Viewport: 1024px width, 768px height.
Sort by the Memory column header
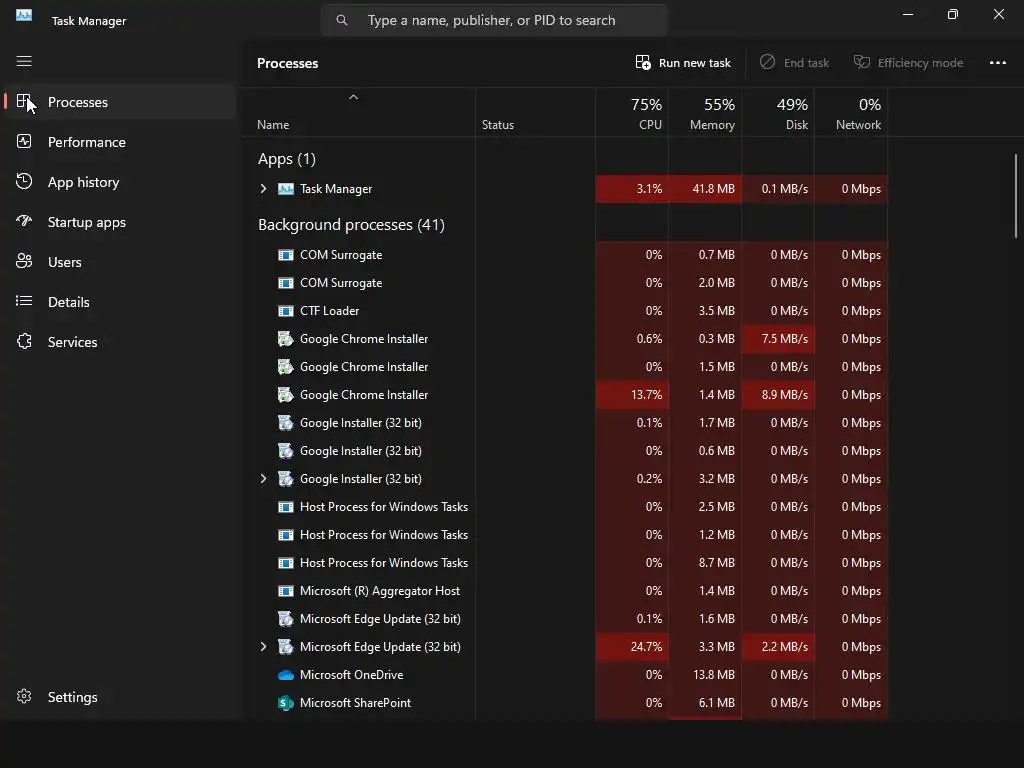(x=705, y=113)
